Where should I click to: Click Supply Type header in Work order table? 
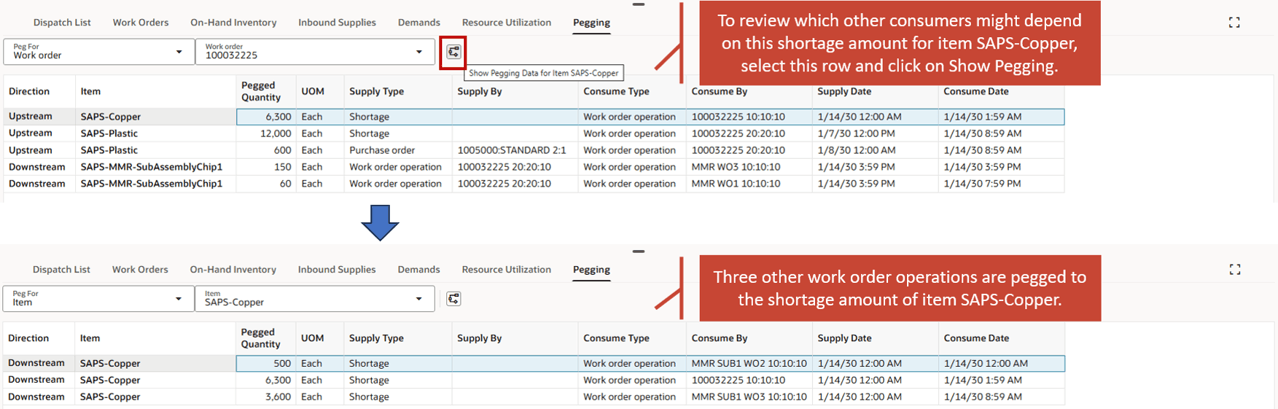(x=376, y=91)
